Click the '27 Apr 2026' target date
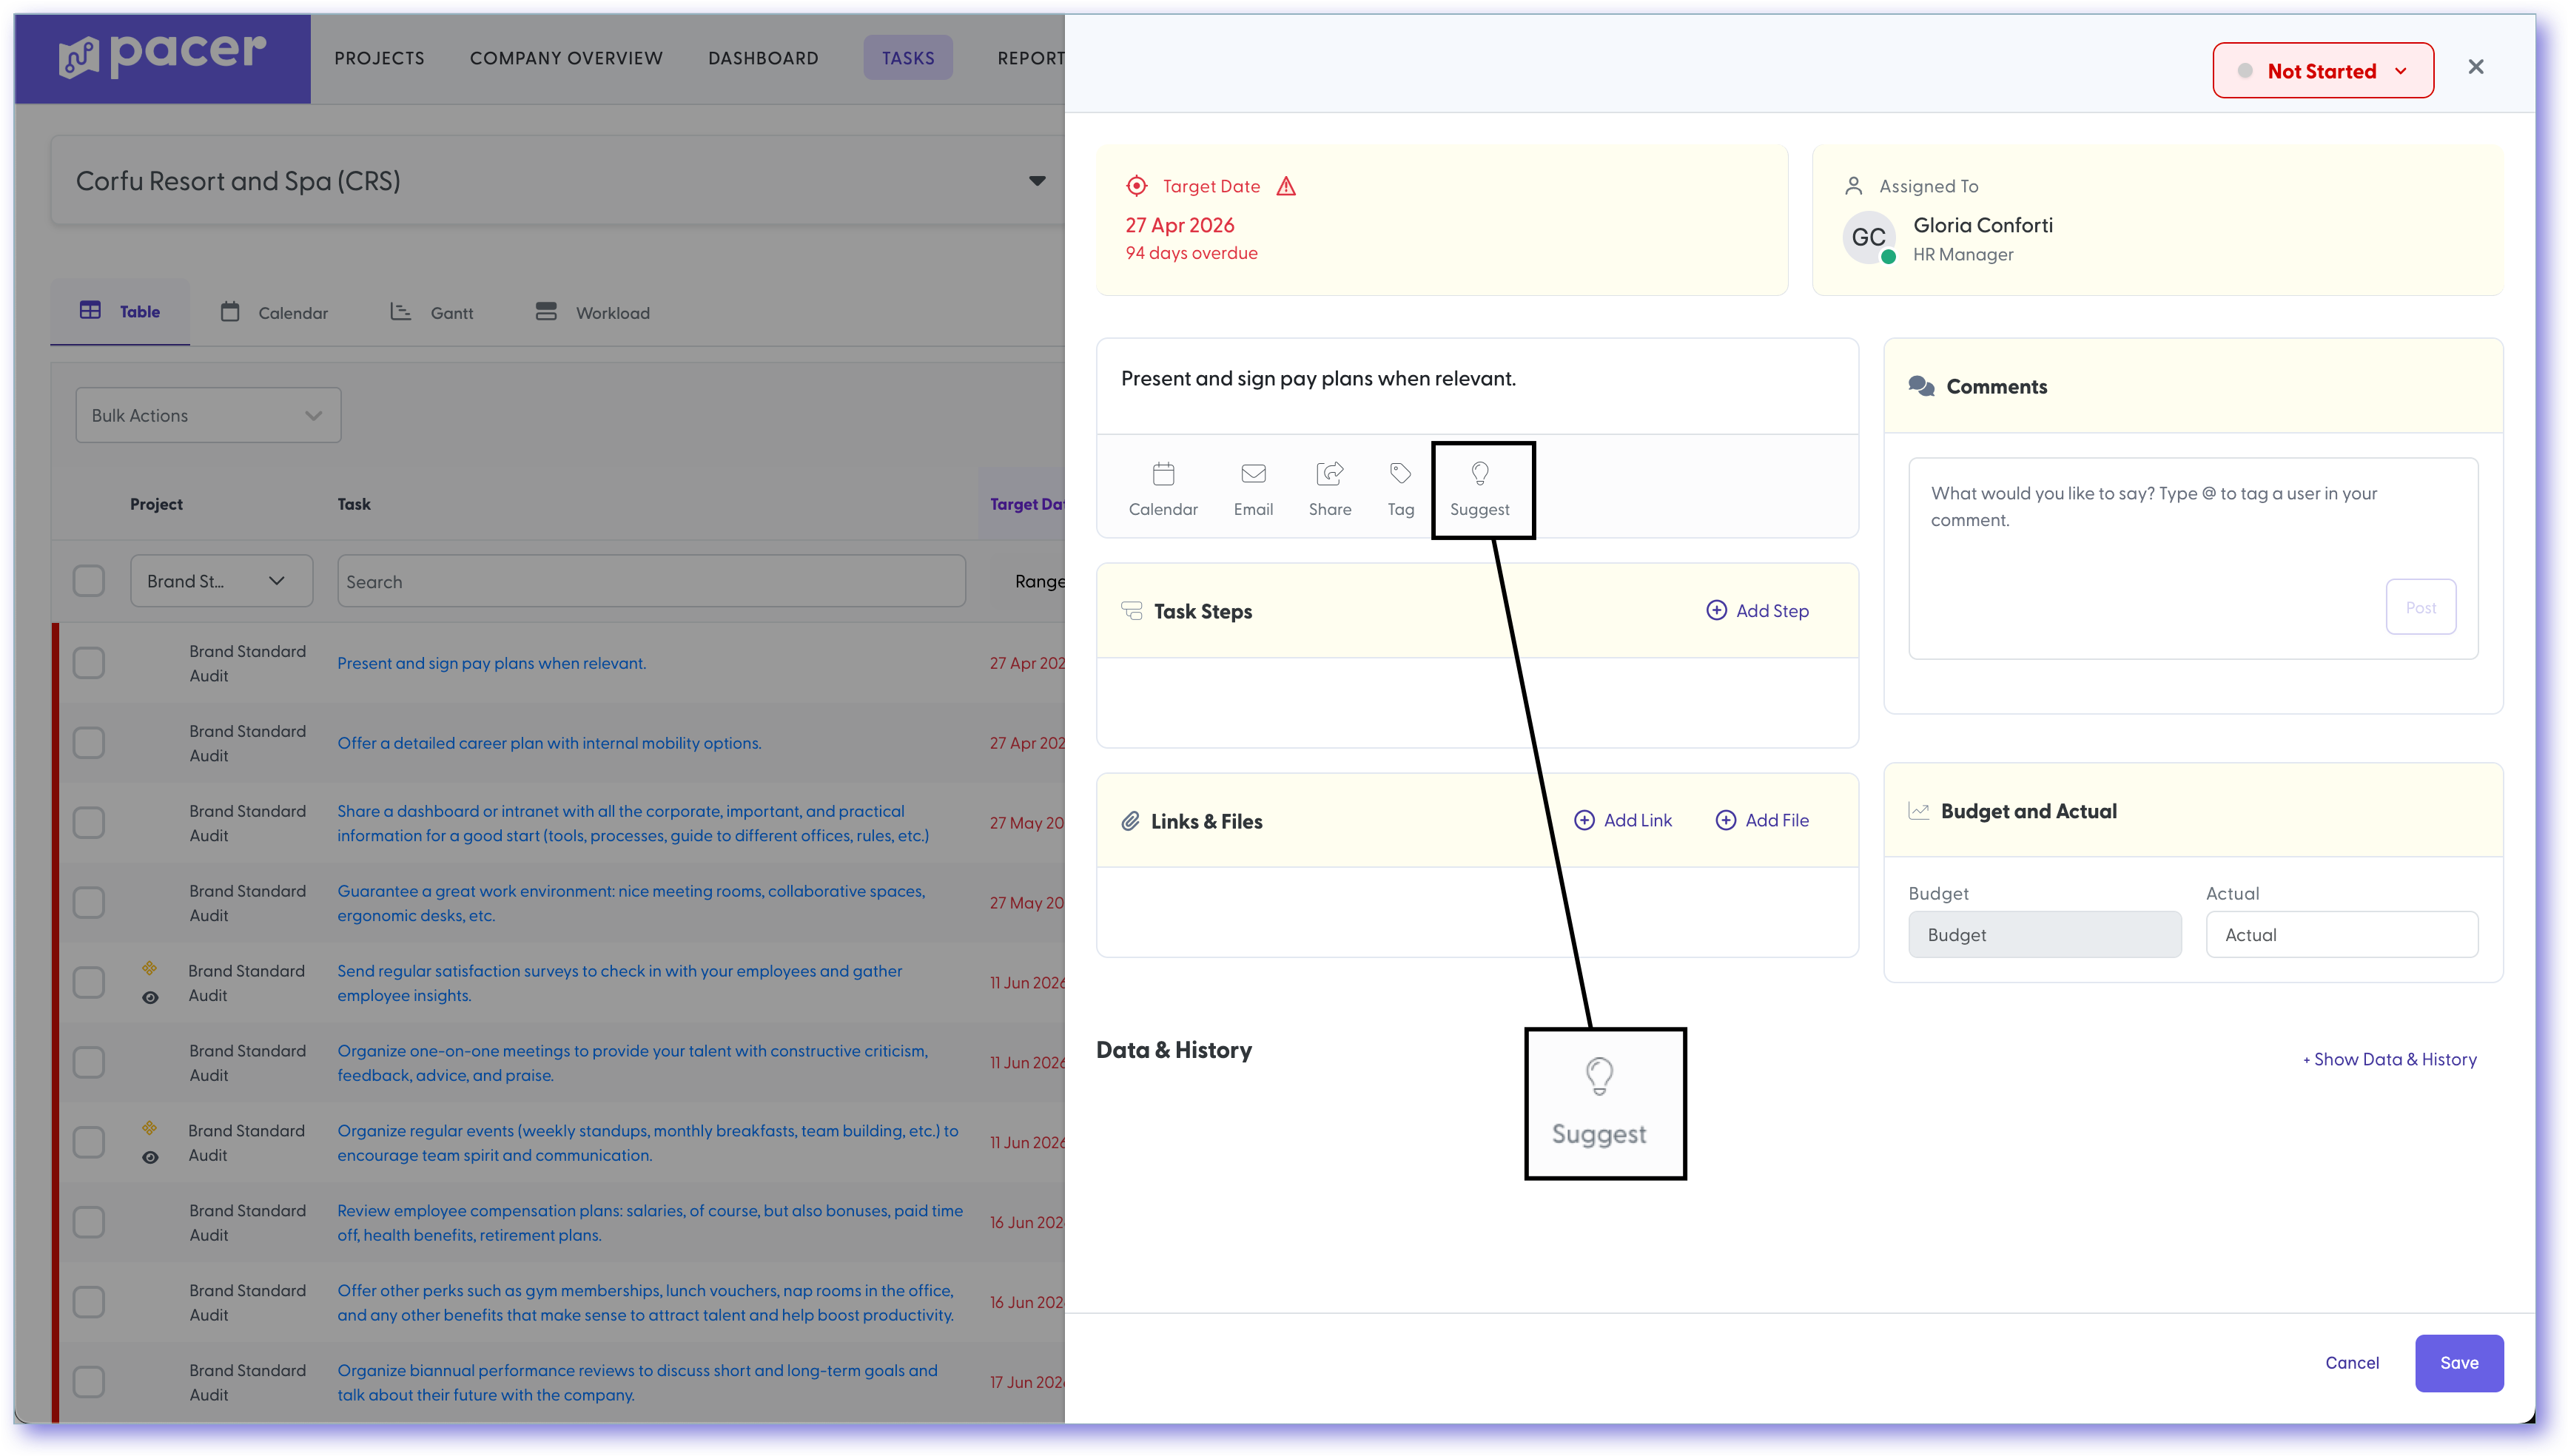The image size is (2568, 1456). (x=1179, y=225)
